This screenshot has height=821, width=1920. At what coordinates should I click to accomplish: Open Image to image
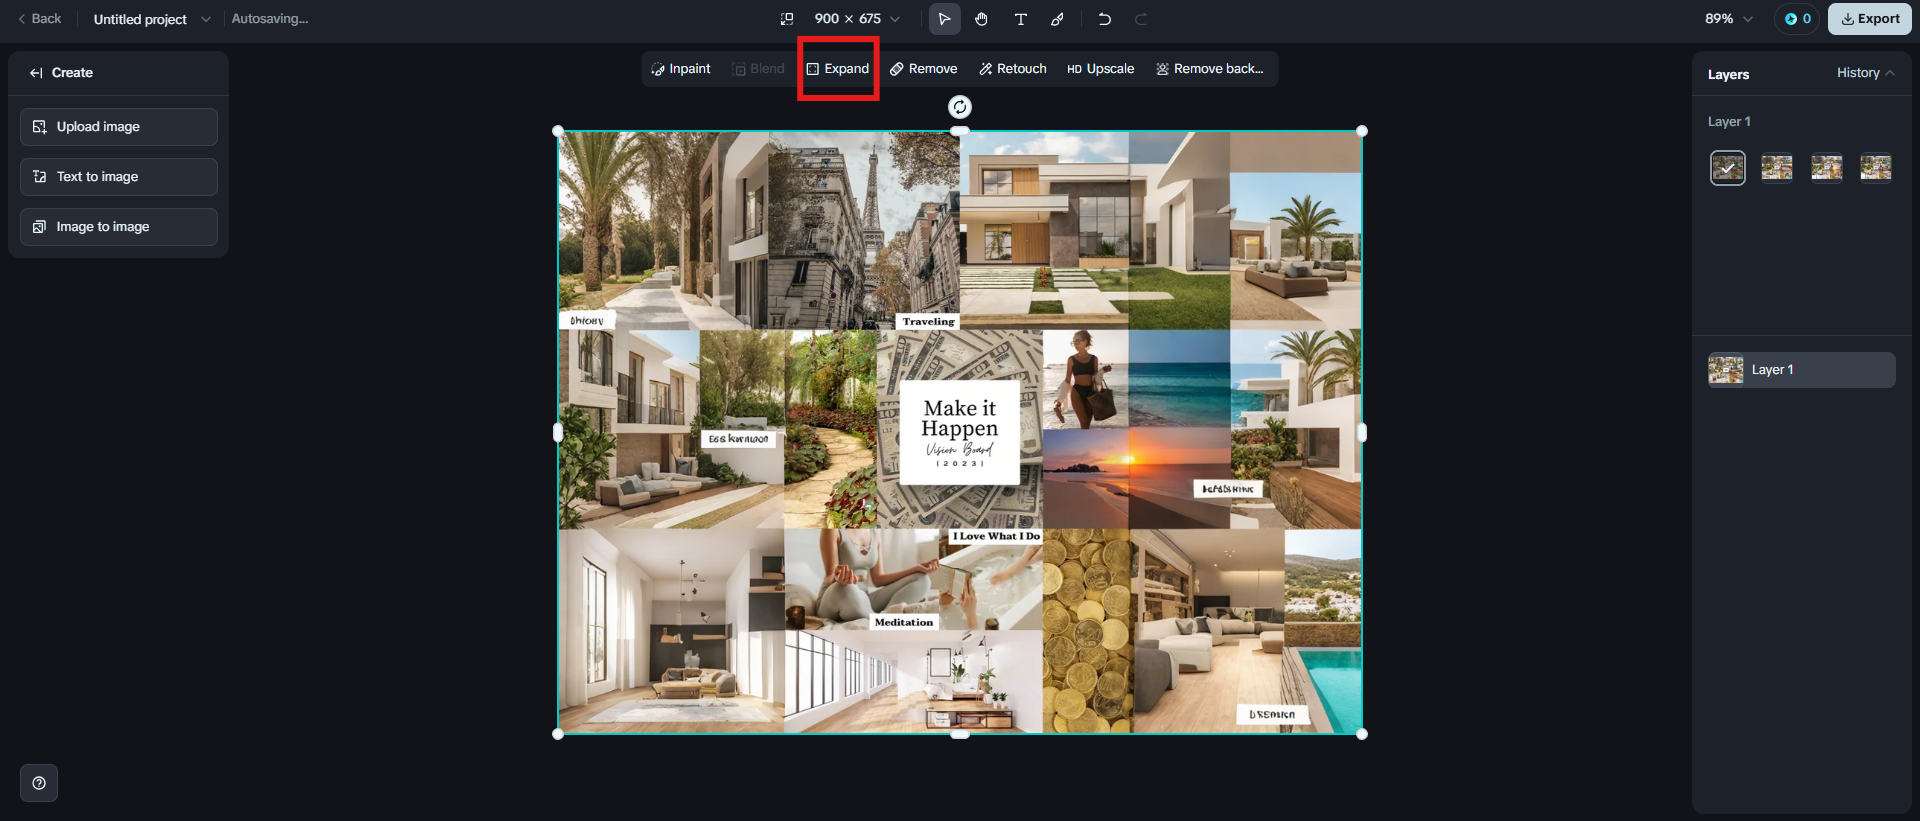tap(119, 227)
